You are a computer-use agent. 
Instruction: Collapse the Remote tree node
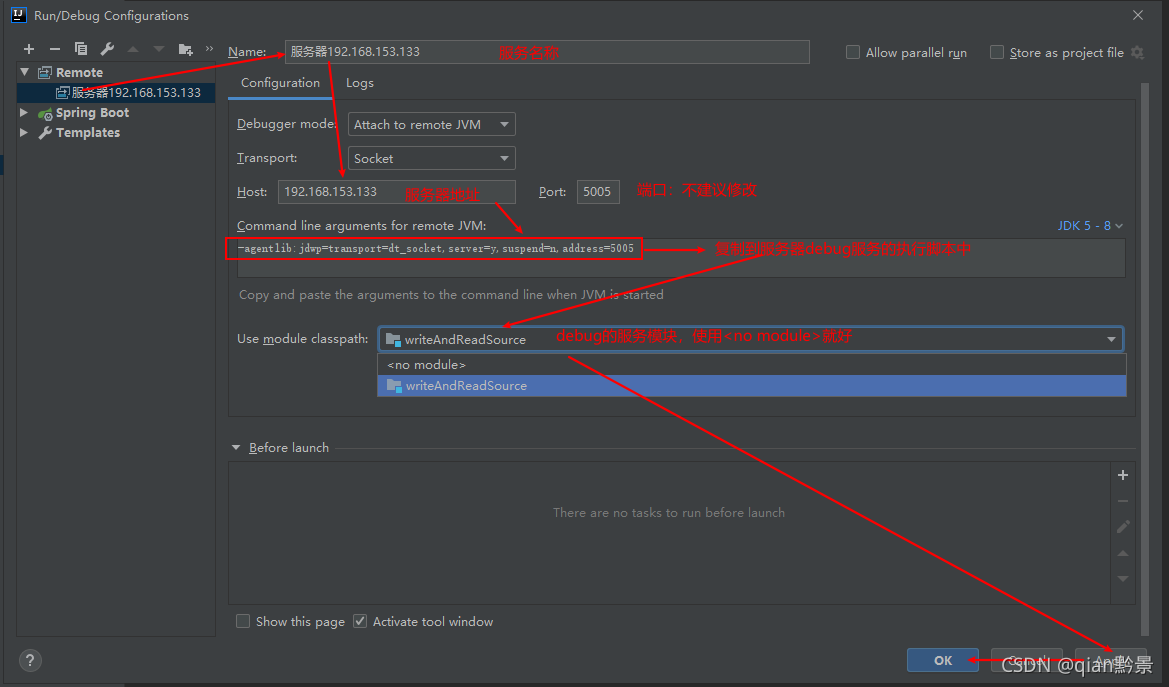[x=24, y=72]
